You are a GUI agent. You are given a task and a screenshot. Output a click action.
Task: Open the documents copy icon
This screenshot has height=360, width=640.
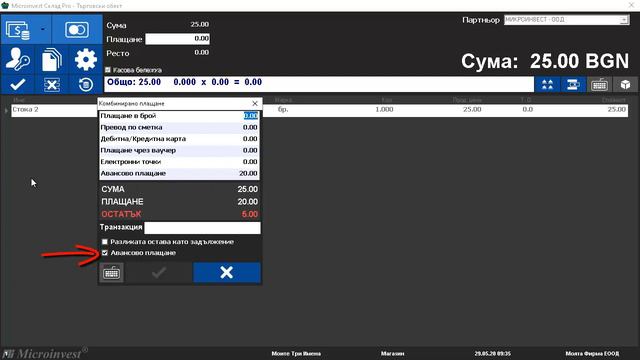(x=51, y=60)
